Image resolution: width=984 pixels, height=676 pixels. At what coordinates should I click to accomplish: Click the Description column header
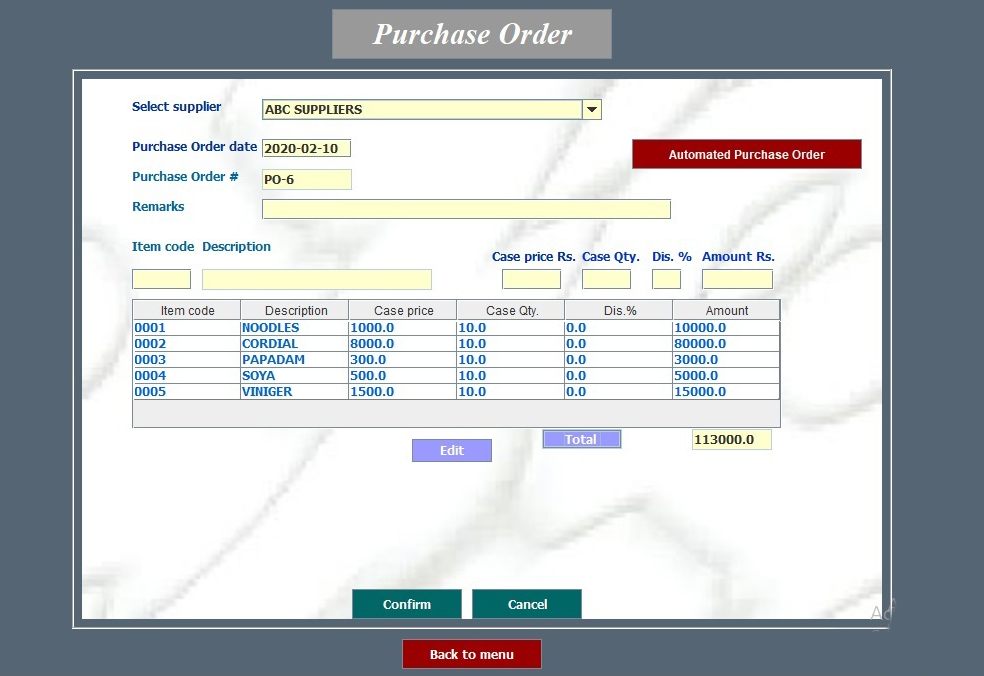pyautogui.click(x=295, y=310)
